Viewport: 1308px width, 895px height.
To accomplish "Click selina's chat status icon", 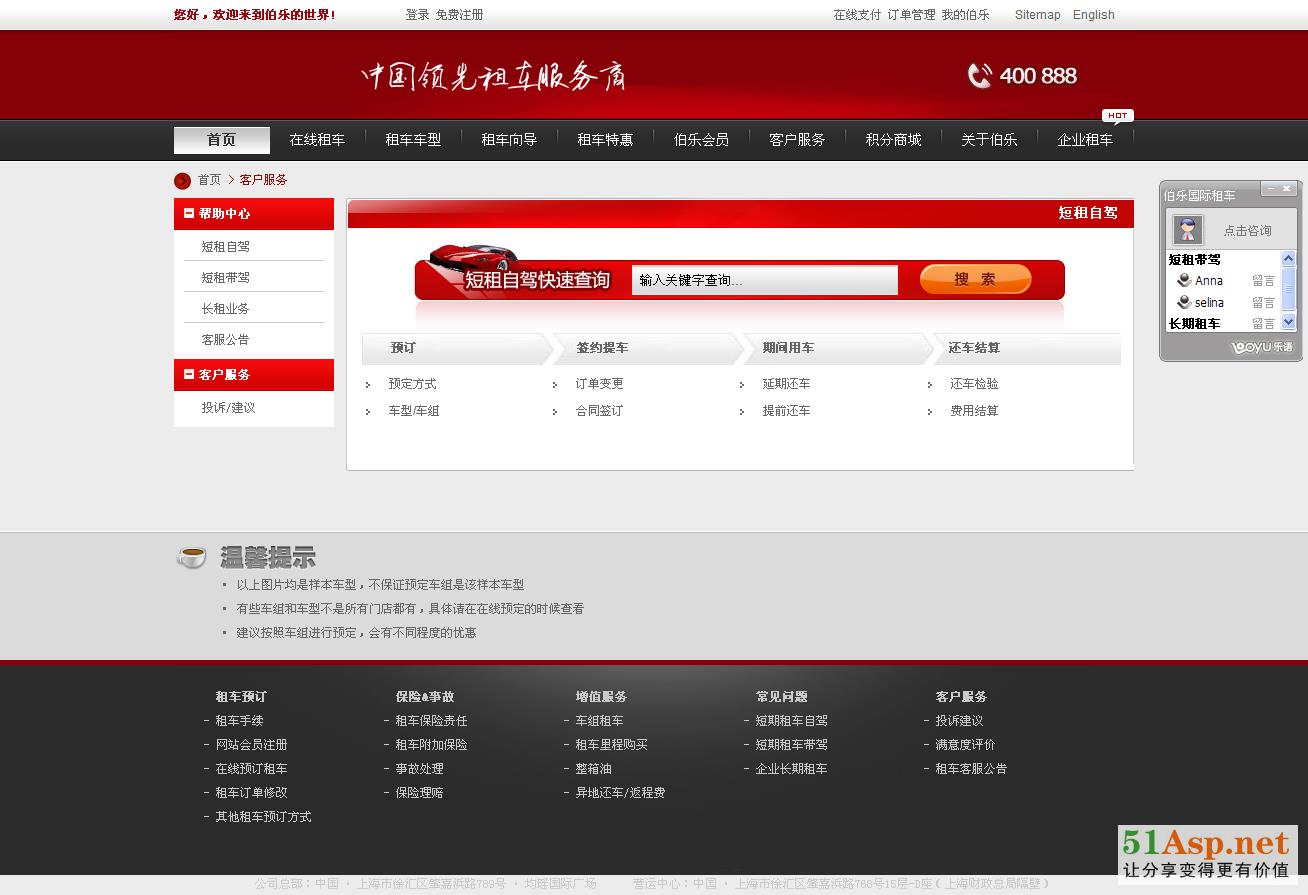I will [x=1184, y=302].
